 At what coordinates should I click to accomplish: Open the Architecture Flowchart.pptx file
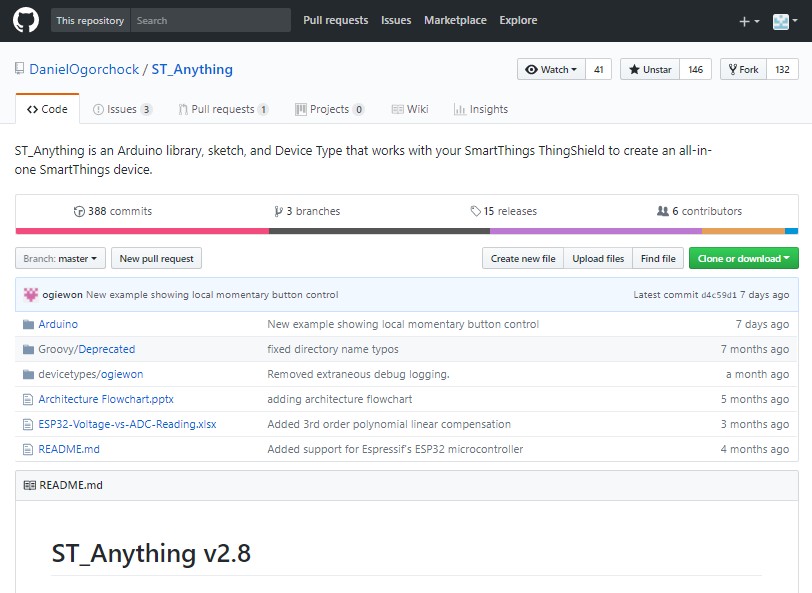[x=106, y=399]
